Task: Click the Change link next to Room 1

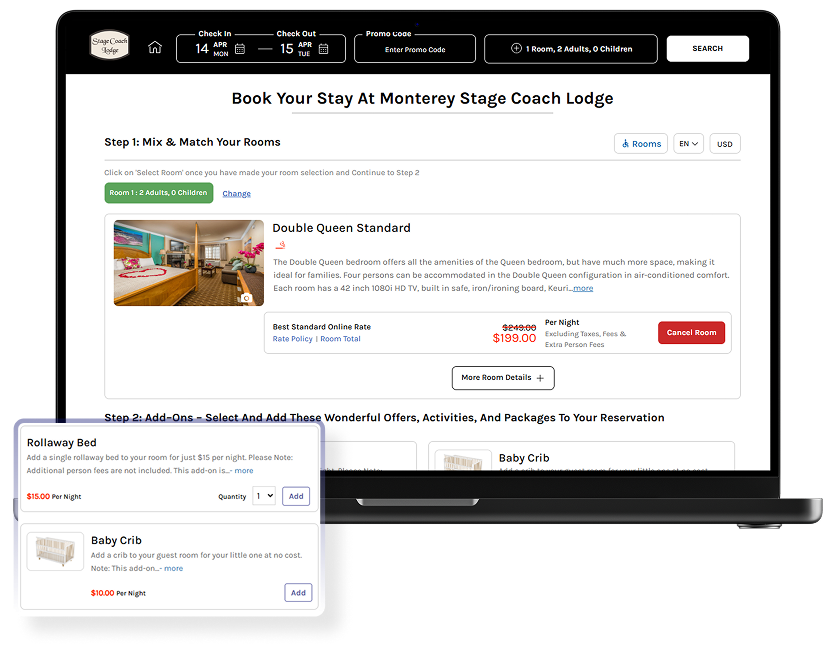Action: click(x=236, y=193)
